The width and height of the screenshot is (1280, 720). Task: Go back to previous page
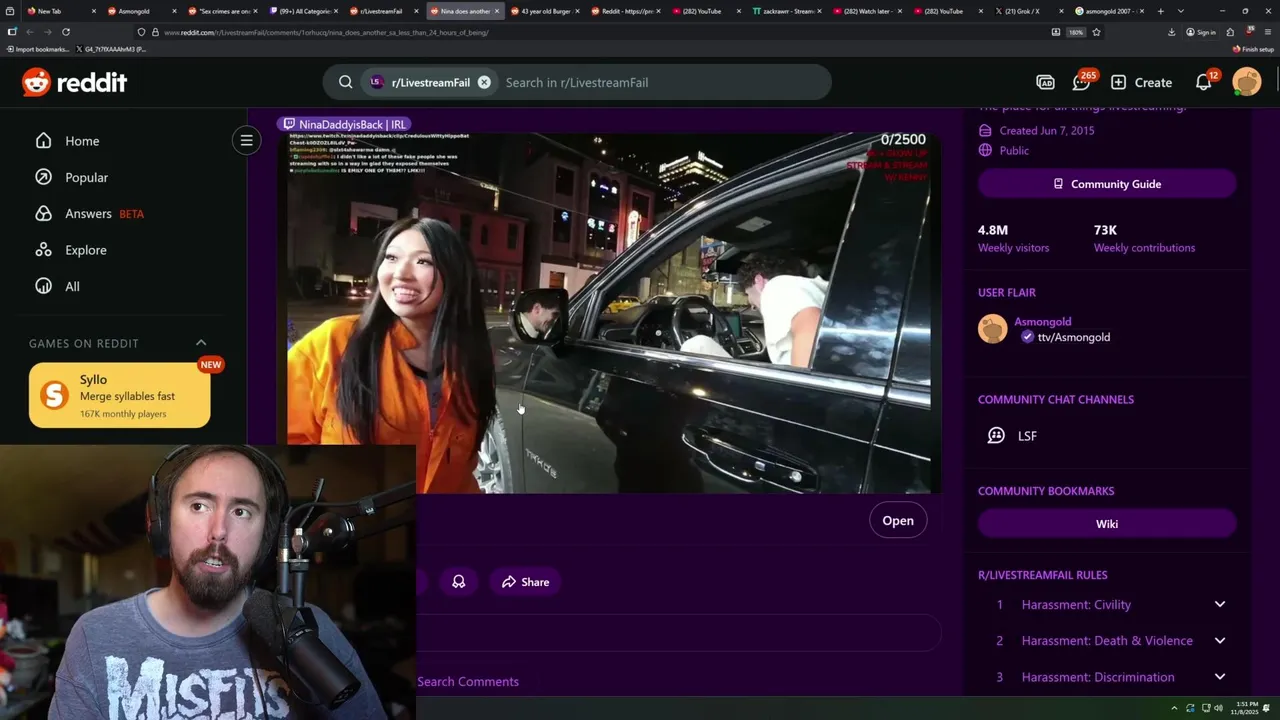coord(30,32)
